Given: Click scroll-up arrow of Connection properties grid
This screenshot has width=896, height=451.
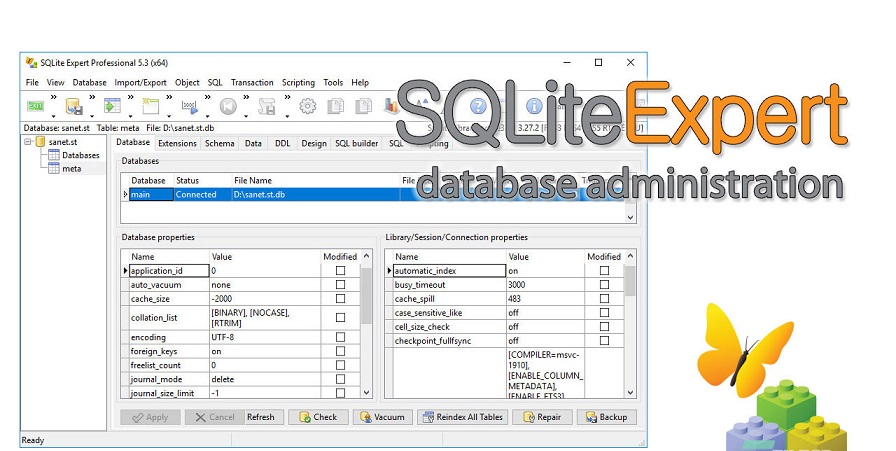Looking at the screenshot, I should 630,256.
